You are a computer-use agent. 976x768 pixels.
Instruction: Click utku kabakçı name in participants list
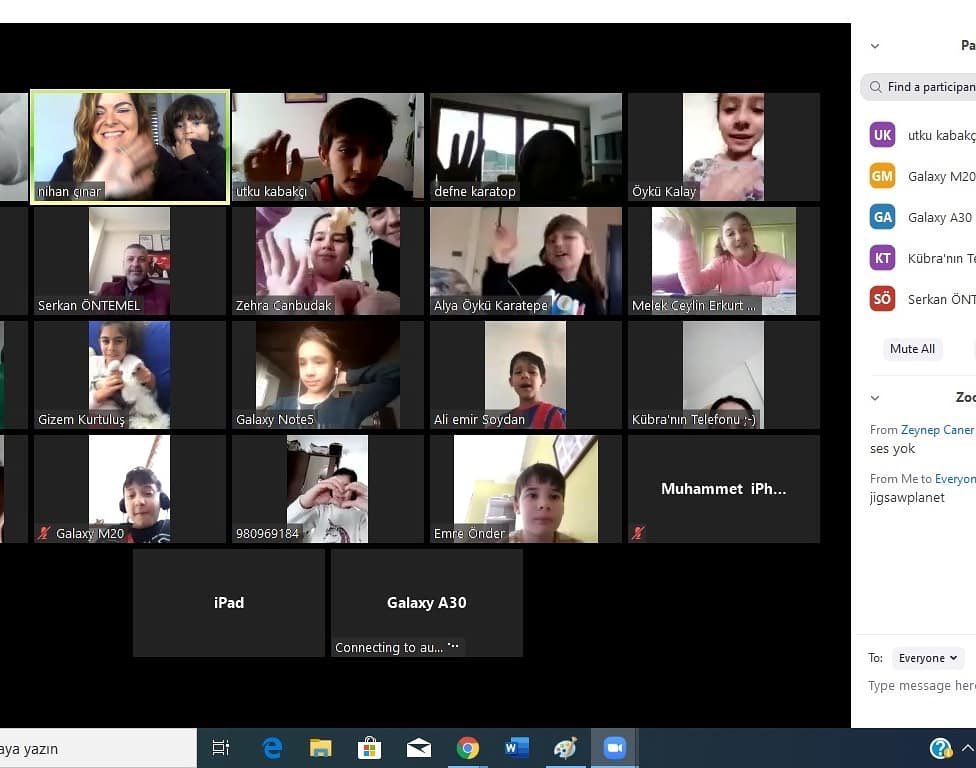click(x=941, y=135)
